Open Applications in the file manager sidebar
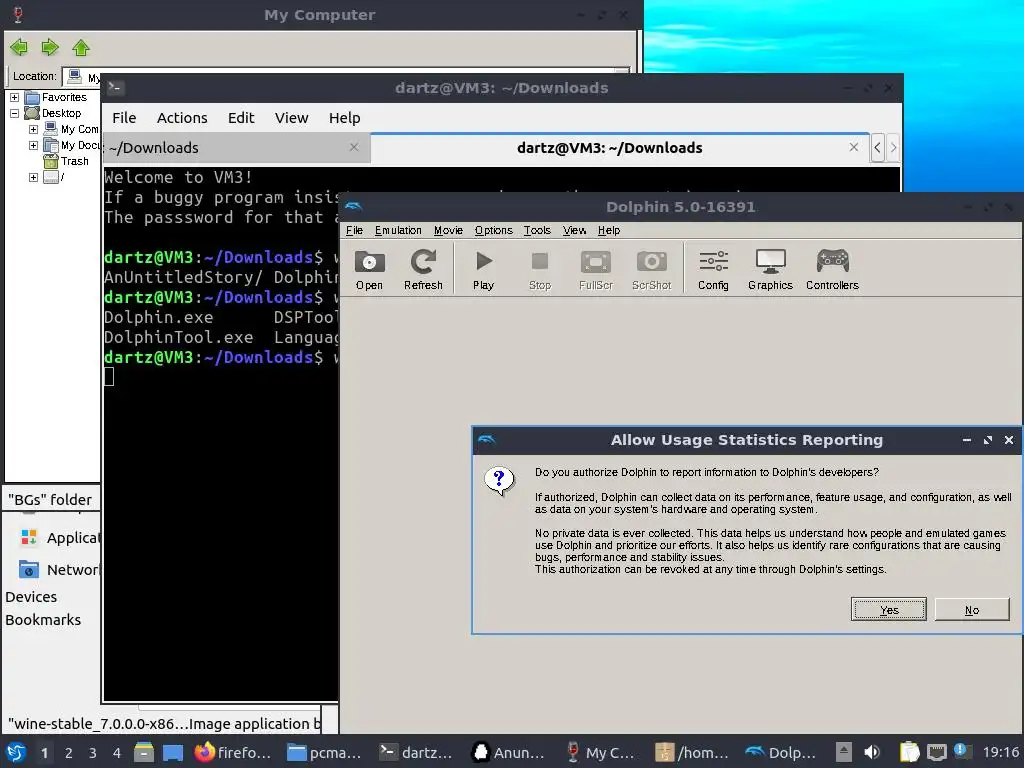This screenshot has width=1024, height=768. pyautogui.click(x=60, y=537)
